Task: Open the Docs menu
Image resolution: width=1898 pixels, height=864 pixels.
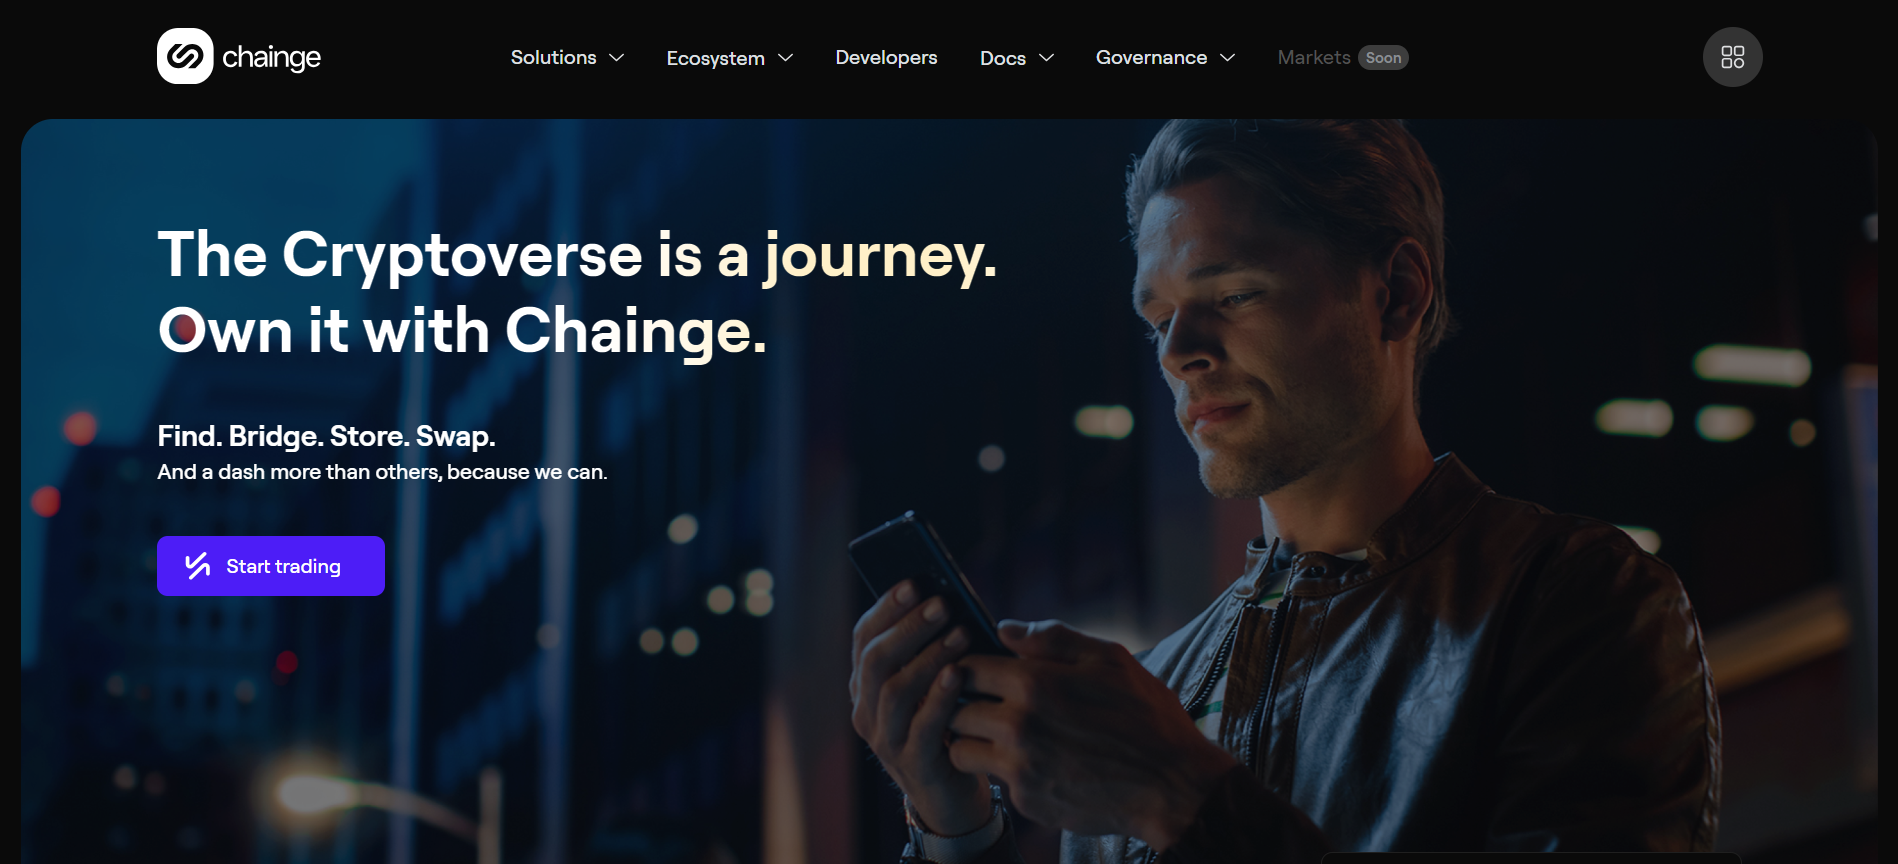Action: pos(1017,58)
